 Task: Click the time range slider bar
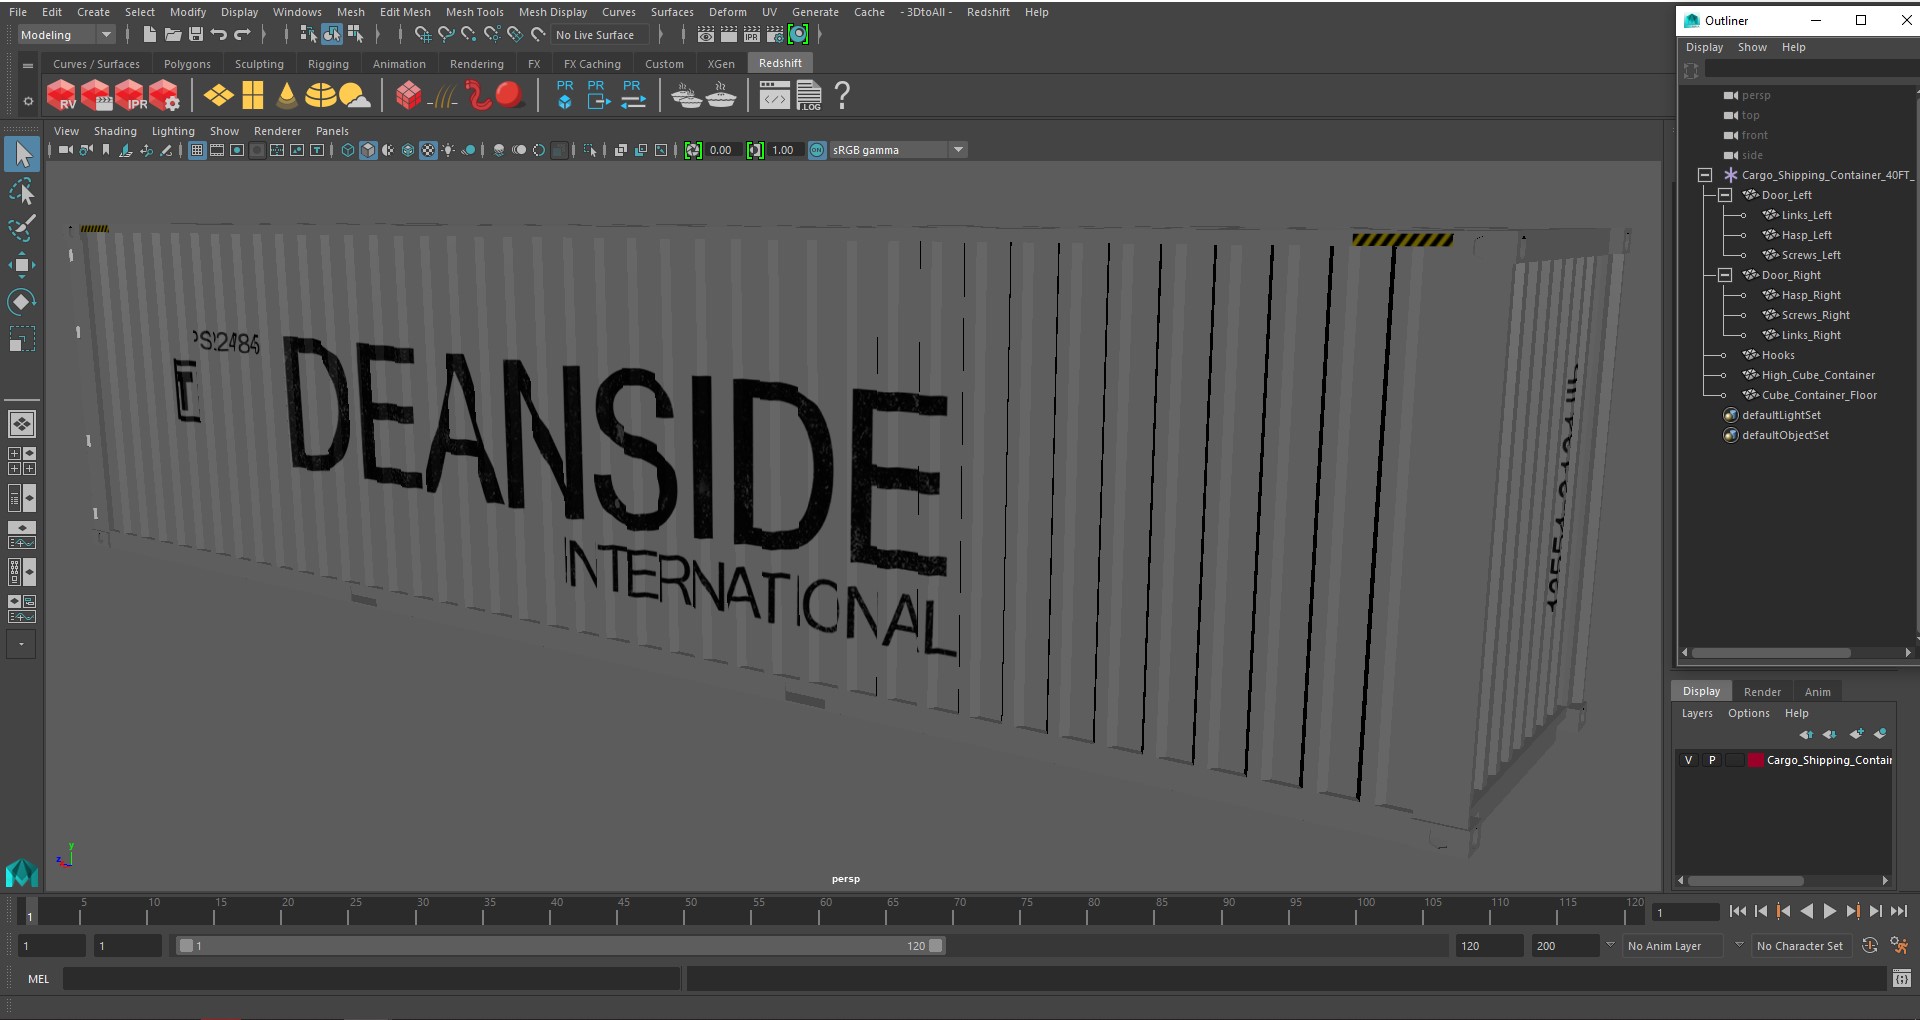pyautogui.click(x=560, y=946)
